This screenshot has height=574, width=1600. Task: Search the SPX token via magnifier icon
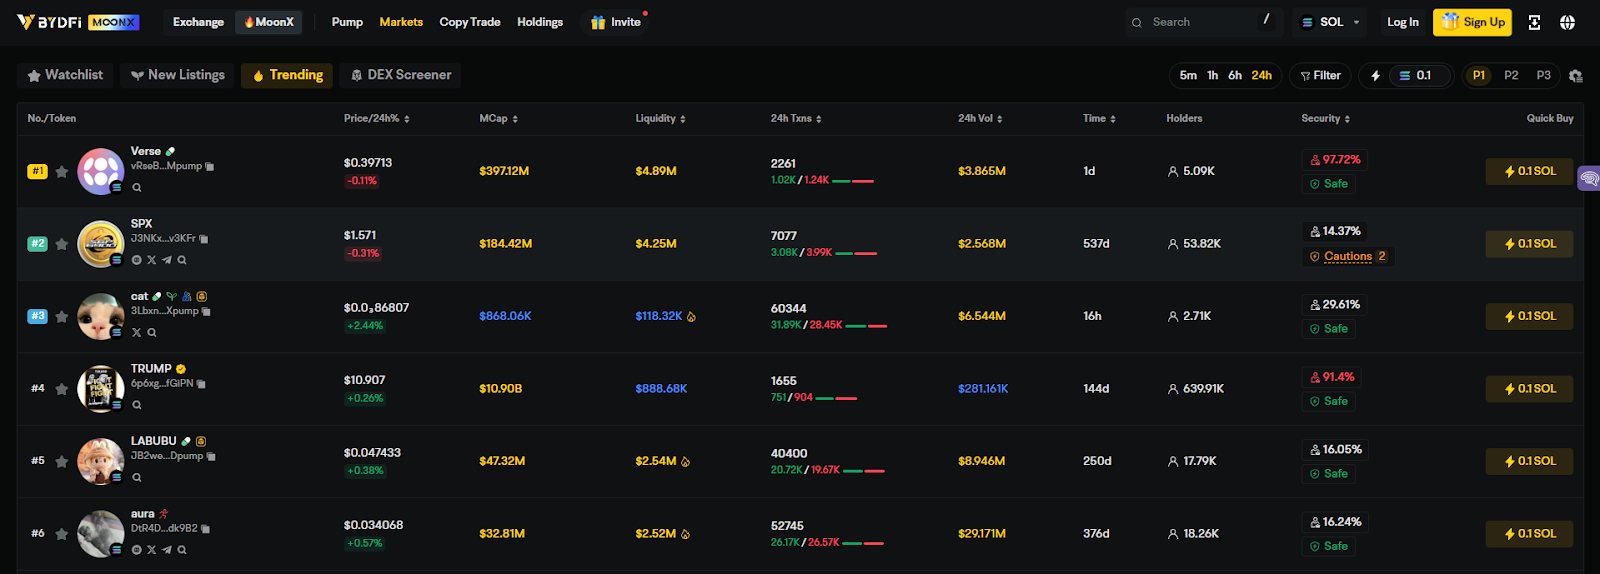coord(182,260)
